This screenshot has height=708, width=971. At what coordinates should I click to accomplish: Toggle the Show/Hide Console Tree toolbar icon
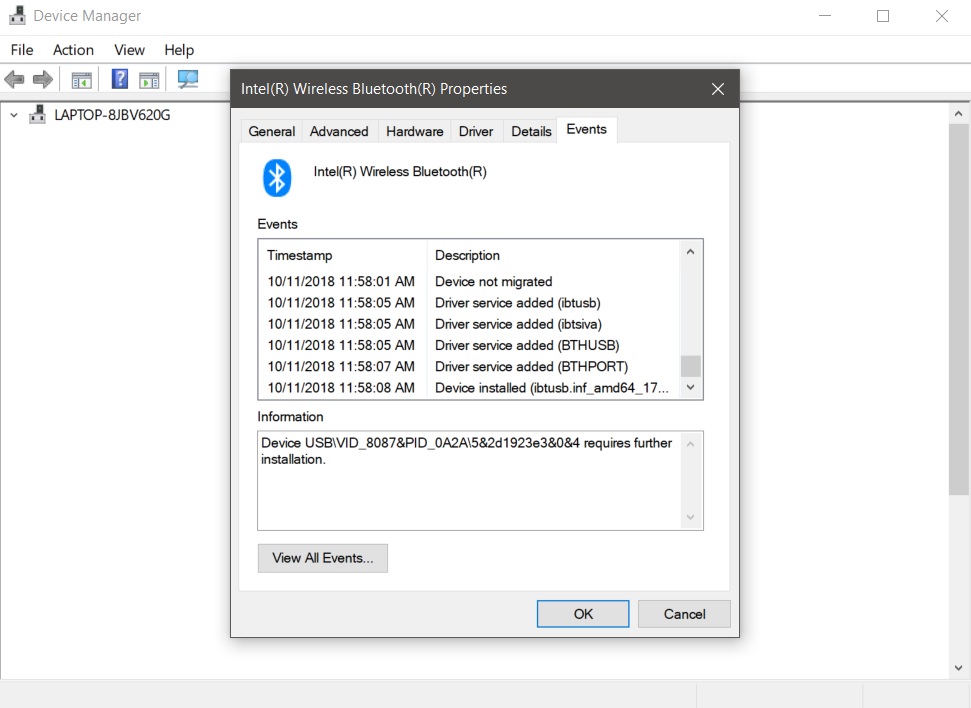(x=81, y=78)
